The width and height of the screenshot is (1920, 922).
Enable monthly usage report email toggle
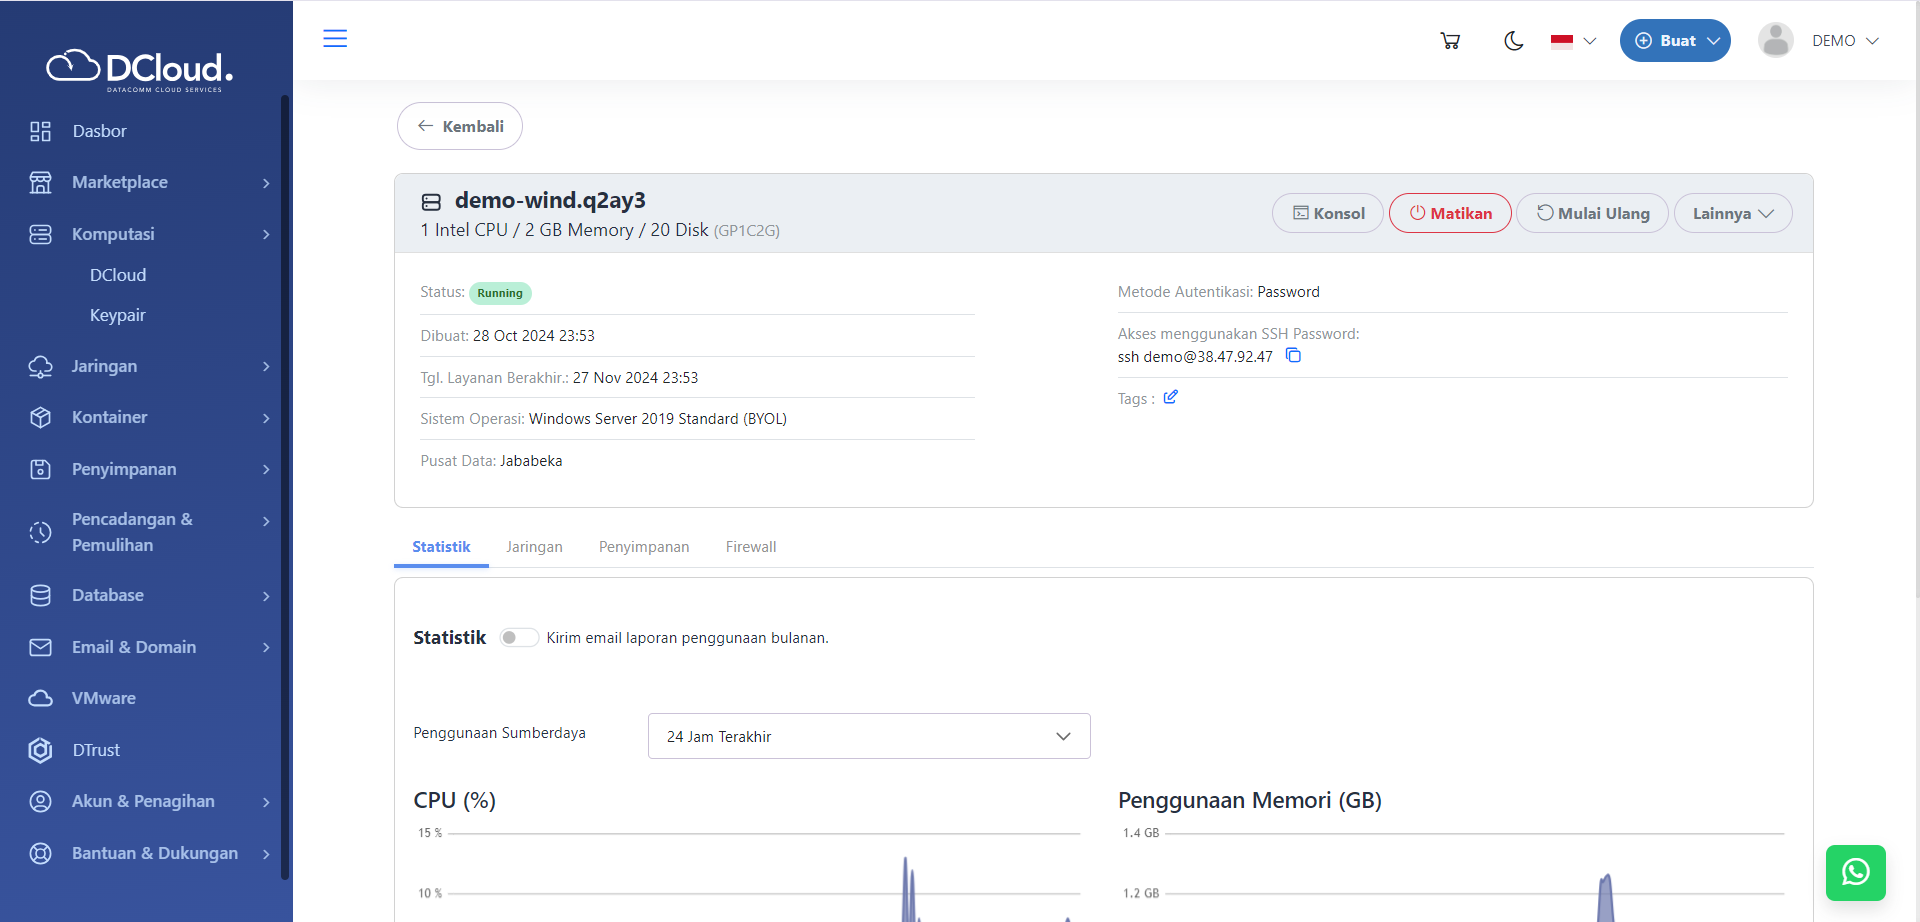(518, 638)
